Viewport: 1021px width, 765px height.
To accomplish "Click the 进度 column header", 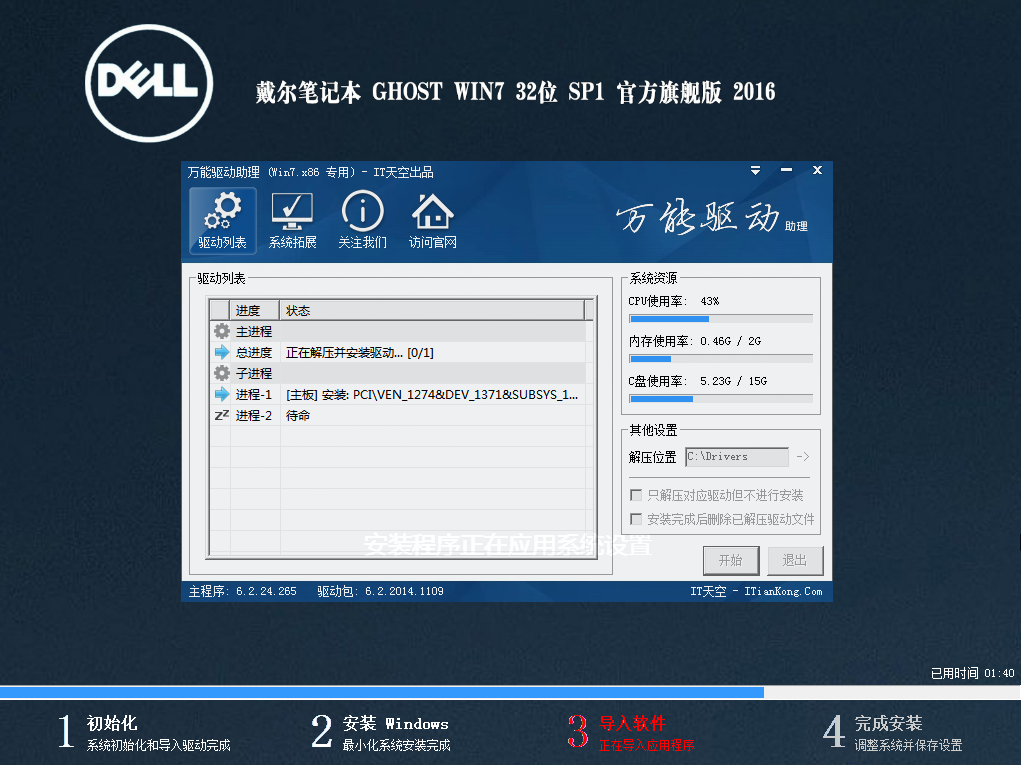I will [255, 311].
